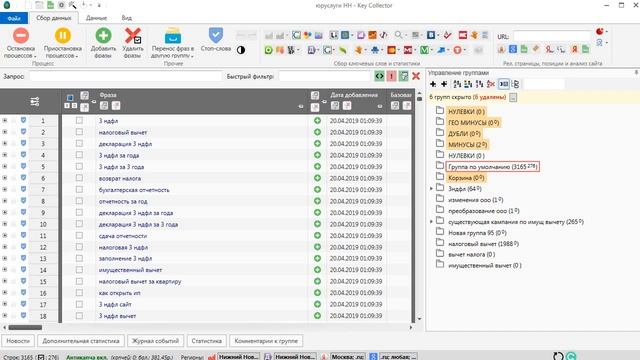Open the Stop-words shield icon
Viewport: 640px width, 360px height.
point(216,36)
